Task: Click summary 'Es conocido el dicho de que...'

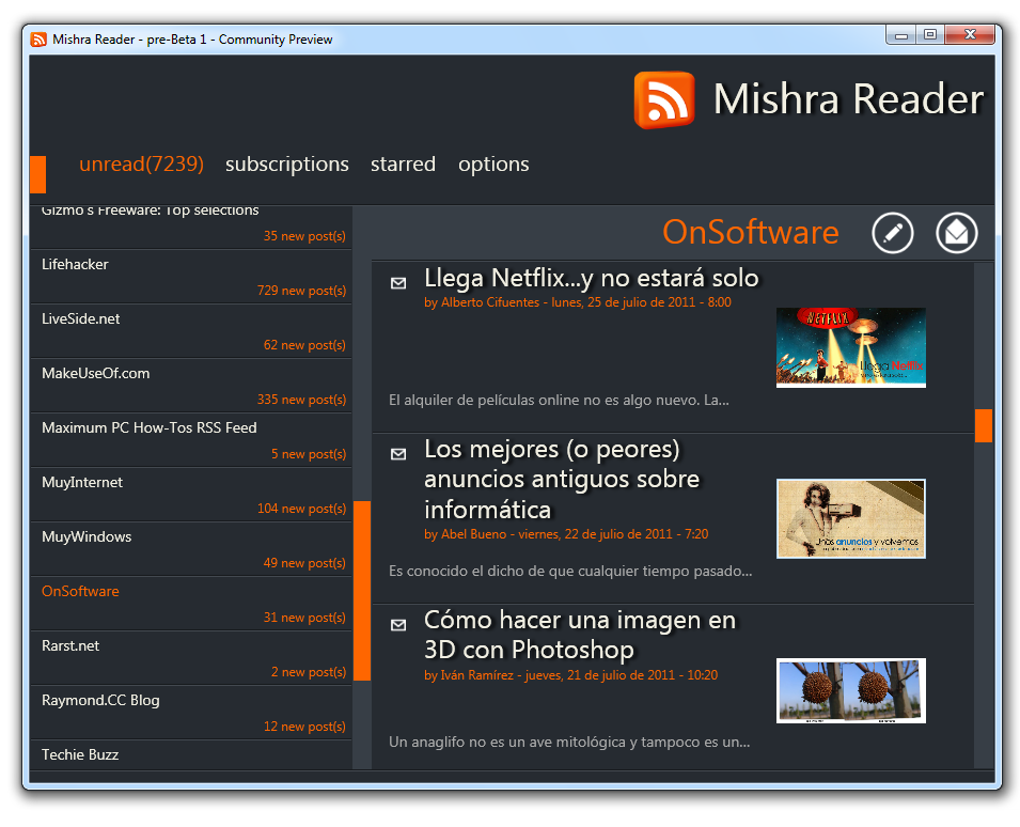Action: point(570,571)
